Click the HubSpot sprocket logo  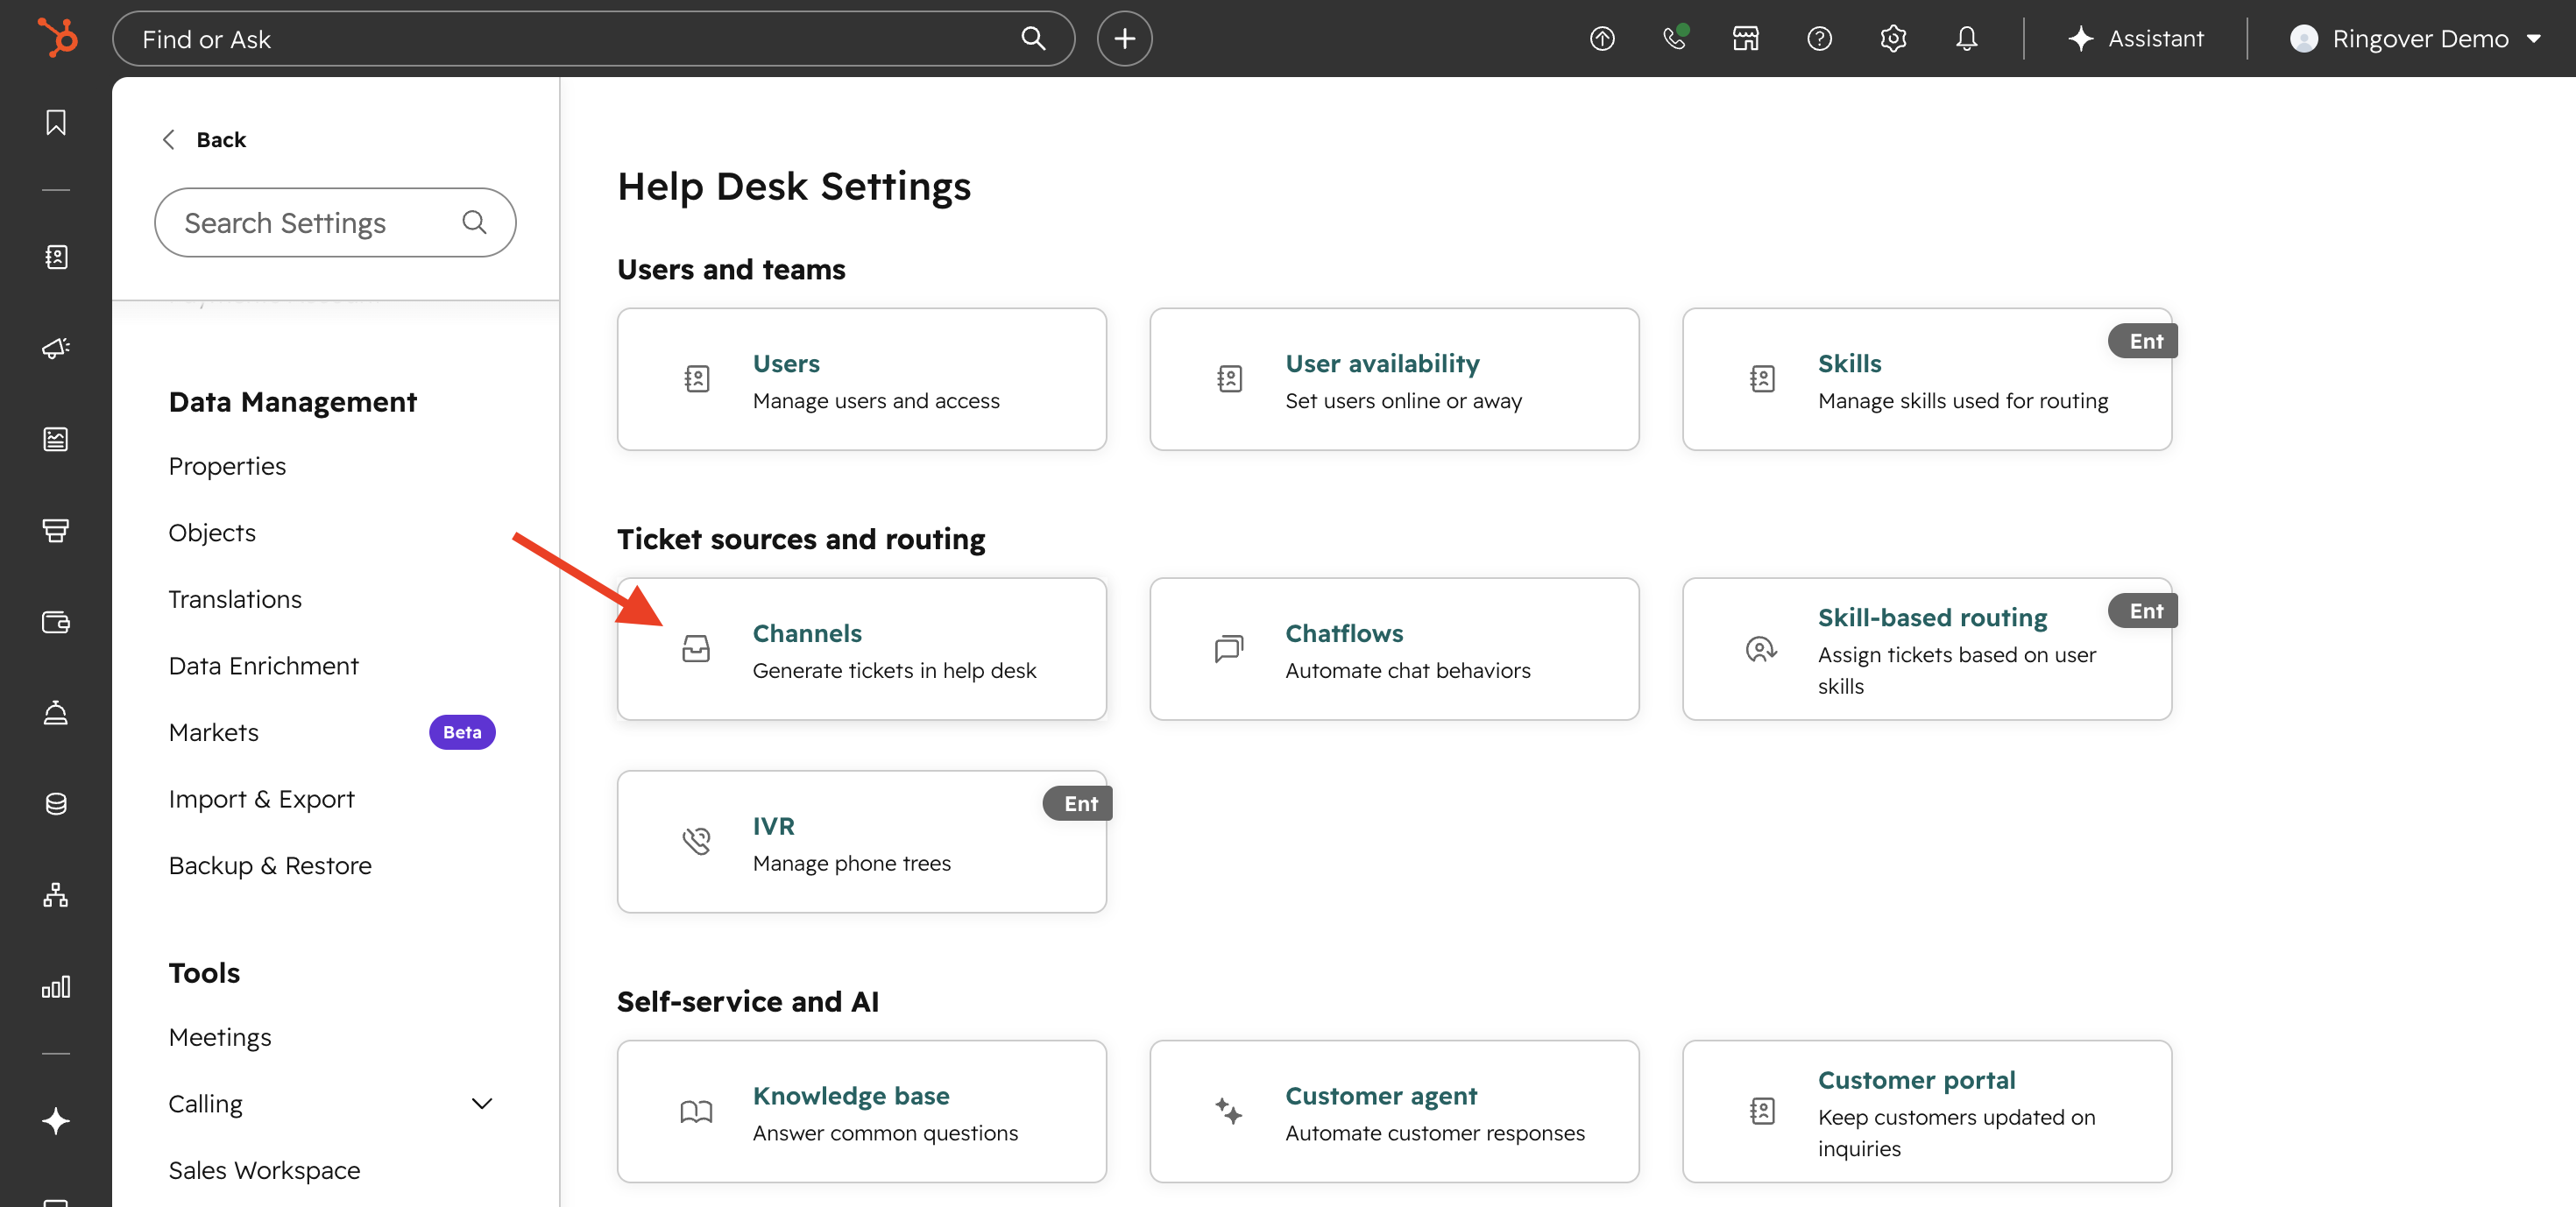click(x=57, y=38)
